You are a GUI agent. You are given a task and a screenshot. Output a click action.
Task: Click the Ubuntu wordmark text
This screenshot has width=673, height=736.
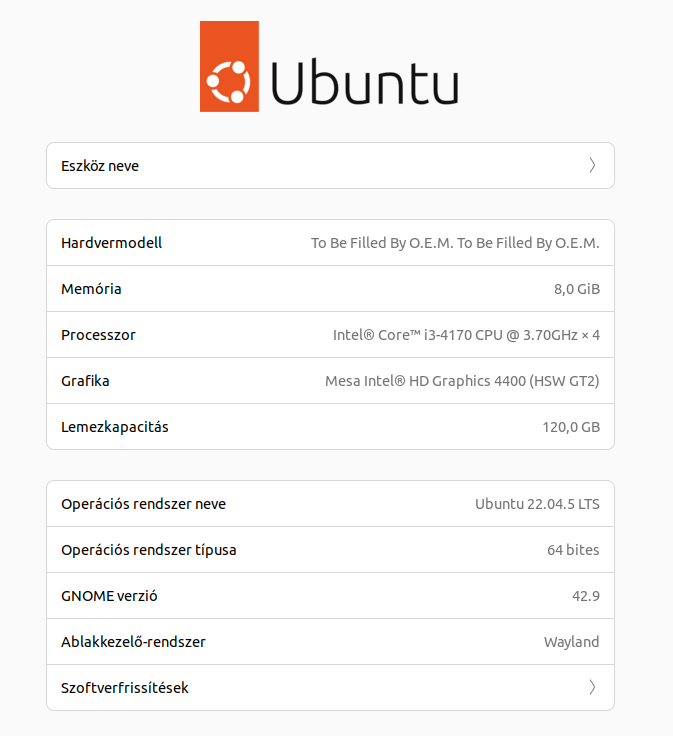pyautogui.click(x=365, y=83)
